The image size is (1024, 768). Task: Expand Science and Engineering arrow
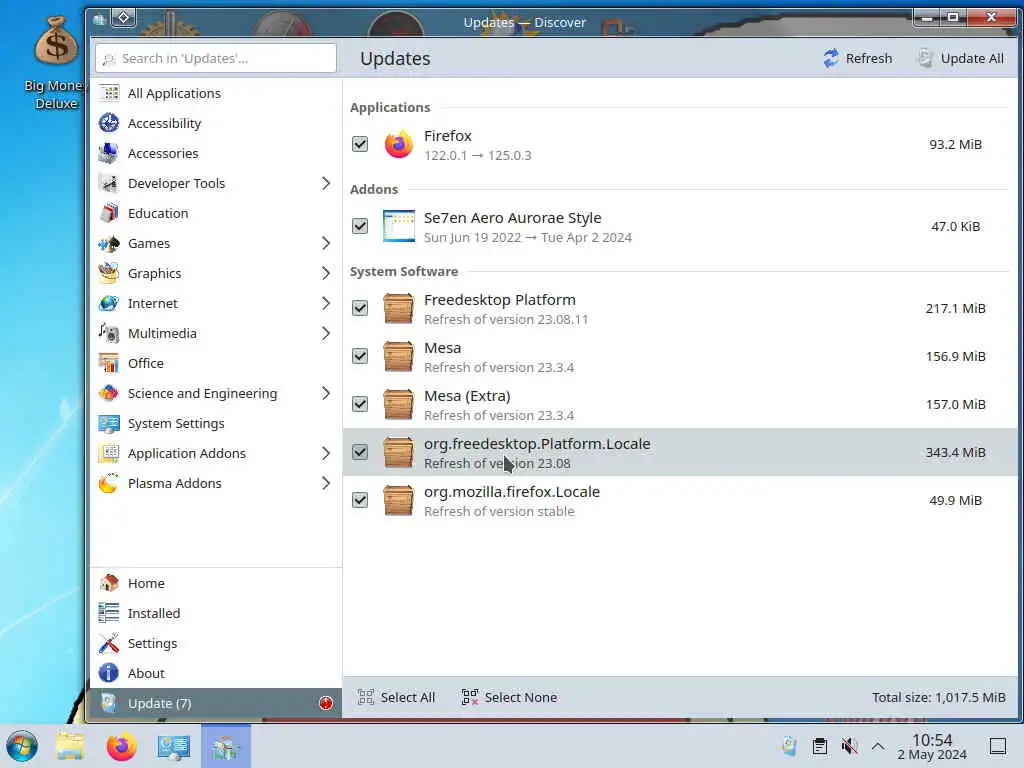[325, 393]
